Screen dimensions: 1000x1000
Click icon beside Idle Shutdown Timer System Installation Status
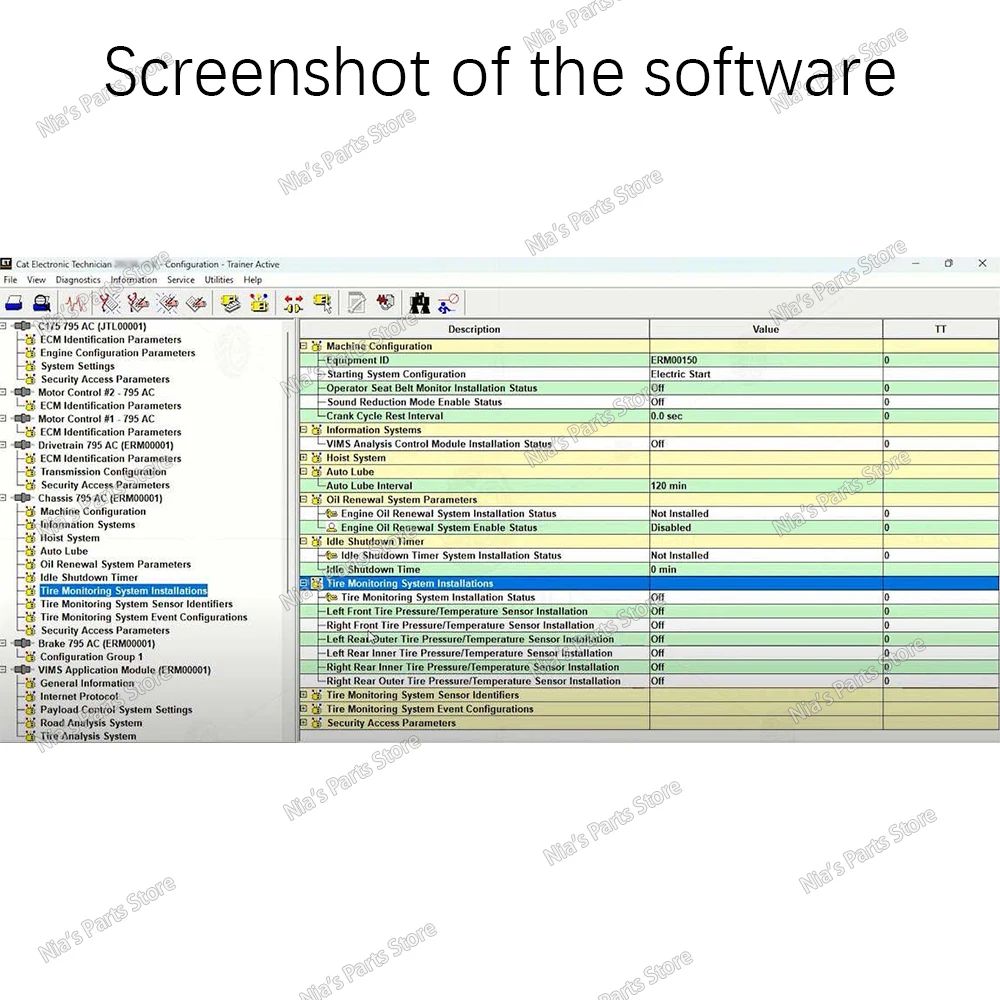coord(332,555)
